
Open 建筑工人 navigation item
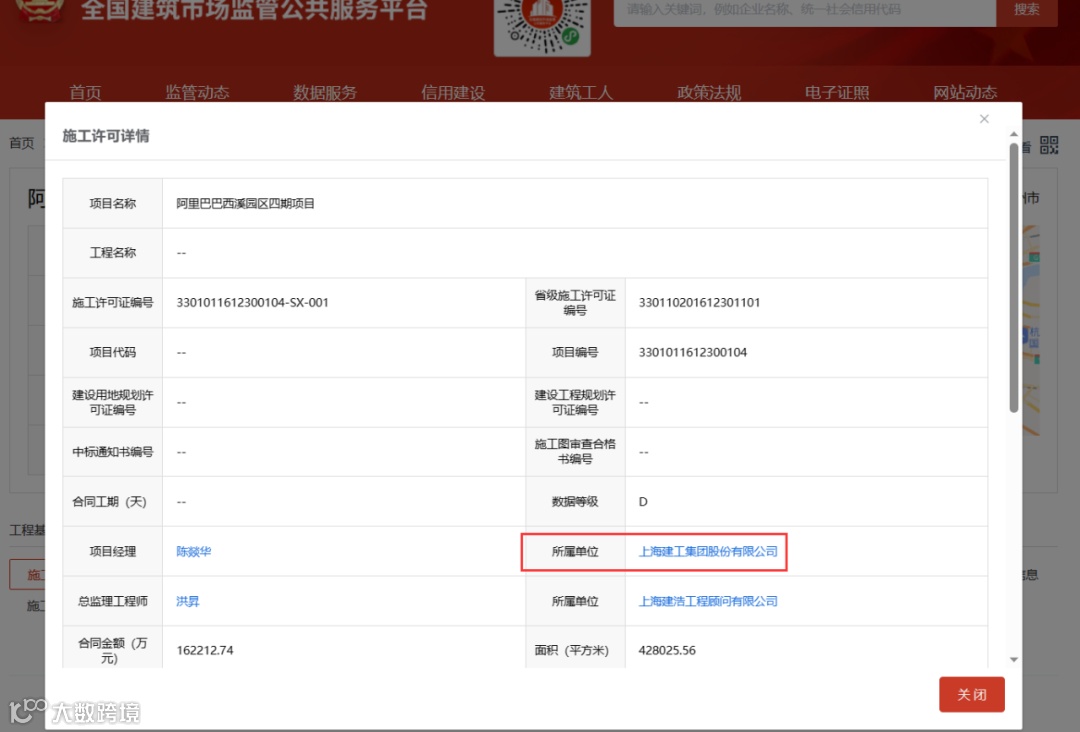click(581, 92)
